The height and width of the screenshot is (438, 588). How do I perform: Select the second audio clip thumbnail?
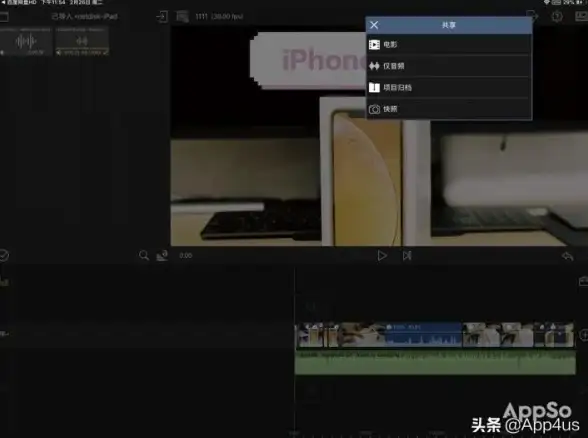[x=82, y=41]
